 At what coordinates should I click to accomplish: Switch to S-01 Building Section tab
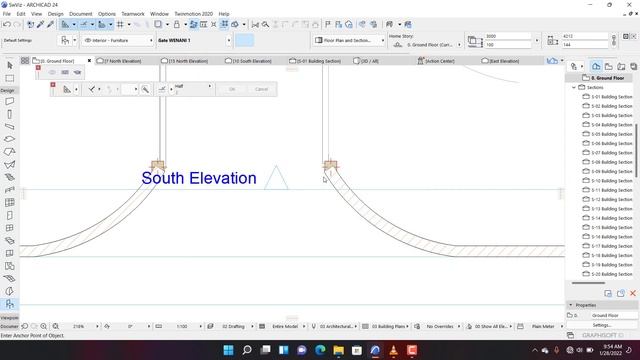tap(315, 61)
